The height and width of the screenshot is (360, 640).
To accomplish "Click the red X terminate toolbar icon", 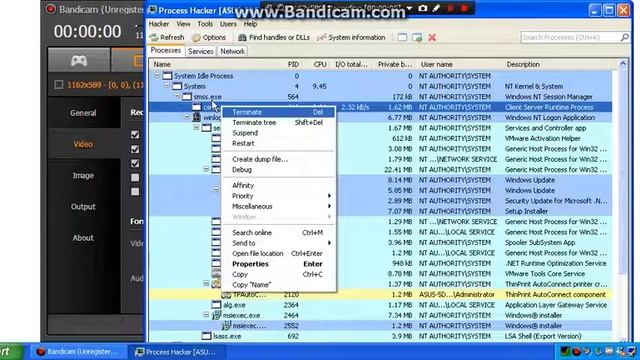I will [432, 38].
